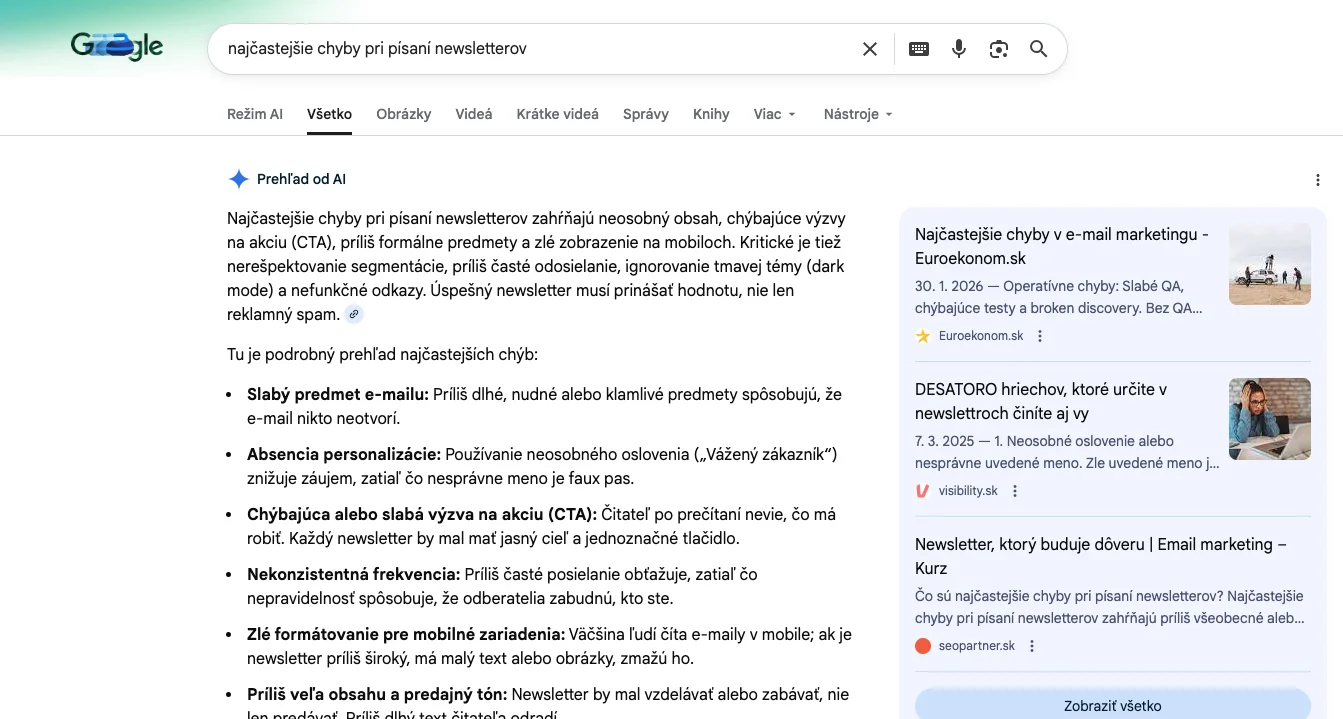Open the DESATORO hriechov article link

(x=1040, y=401)
